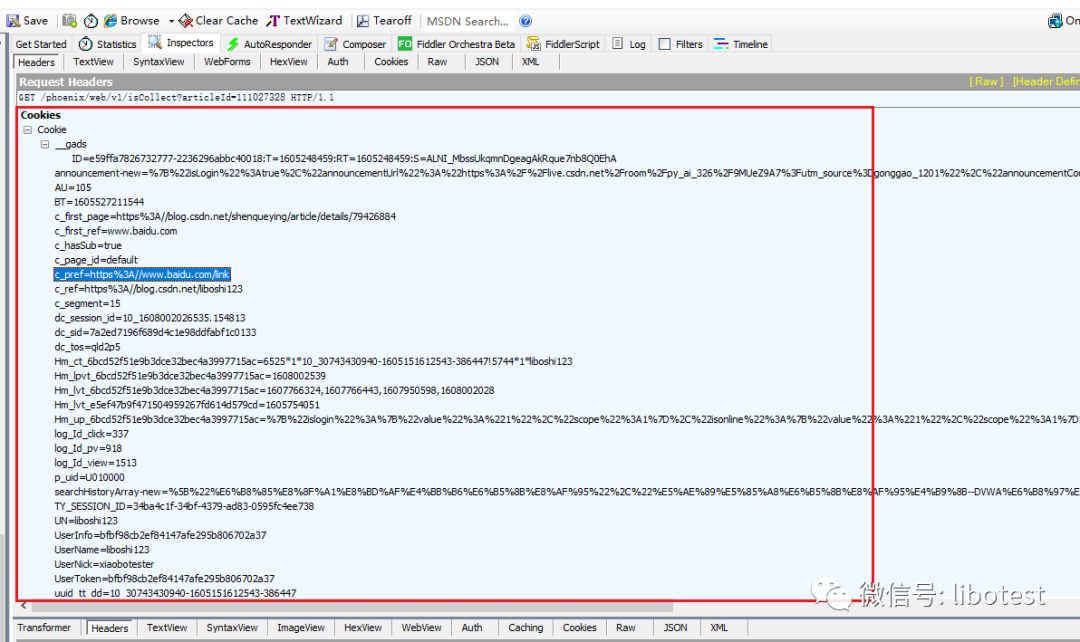1080x642 pixels.
Task: Open response TextView tab
Action: click(166, 628)
